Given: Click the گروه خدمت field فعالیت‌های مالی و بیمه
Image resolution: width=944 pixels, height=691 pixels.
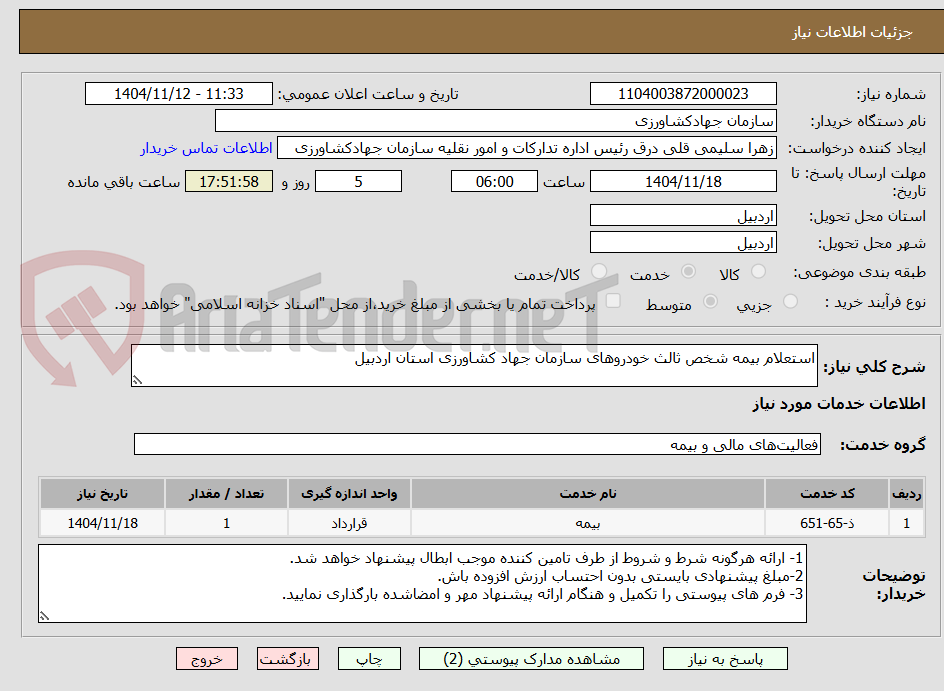Looking at the screenshot, I should [x=477, y=444].
